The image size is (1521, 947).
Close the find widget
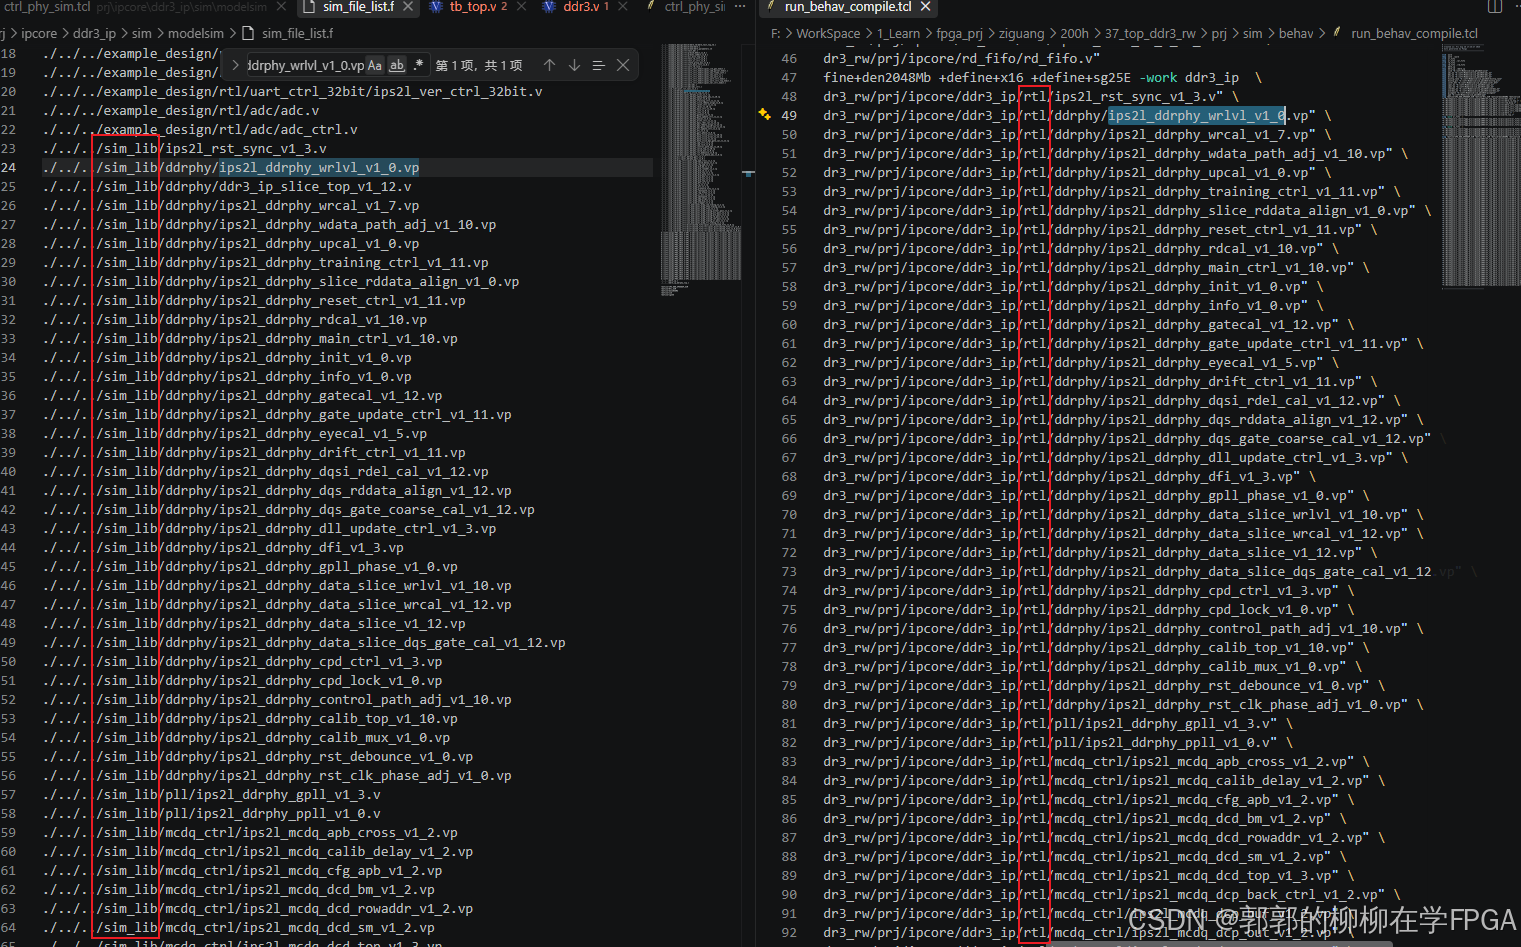[623, 65]
